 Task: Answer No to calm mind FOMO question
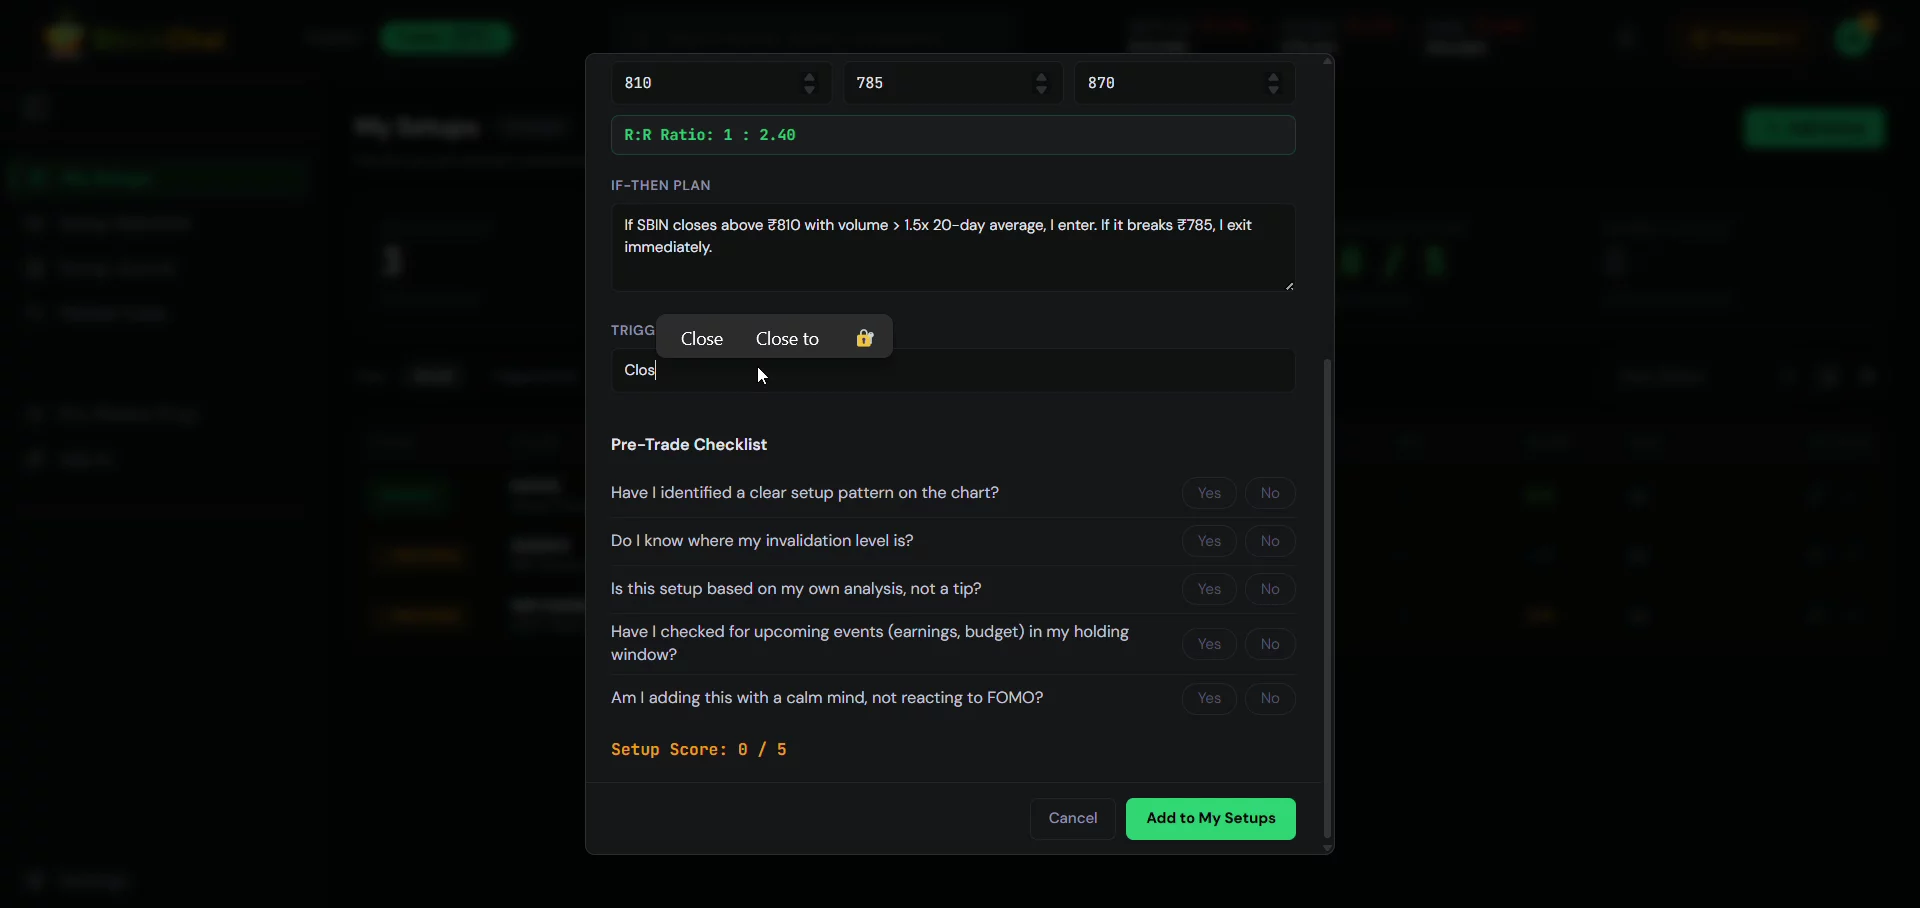(1270, 698)
